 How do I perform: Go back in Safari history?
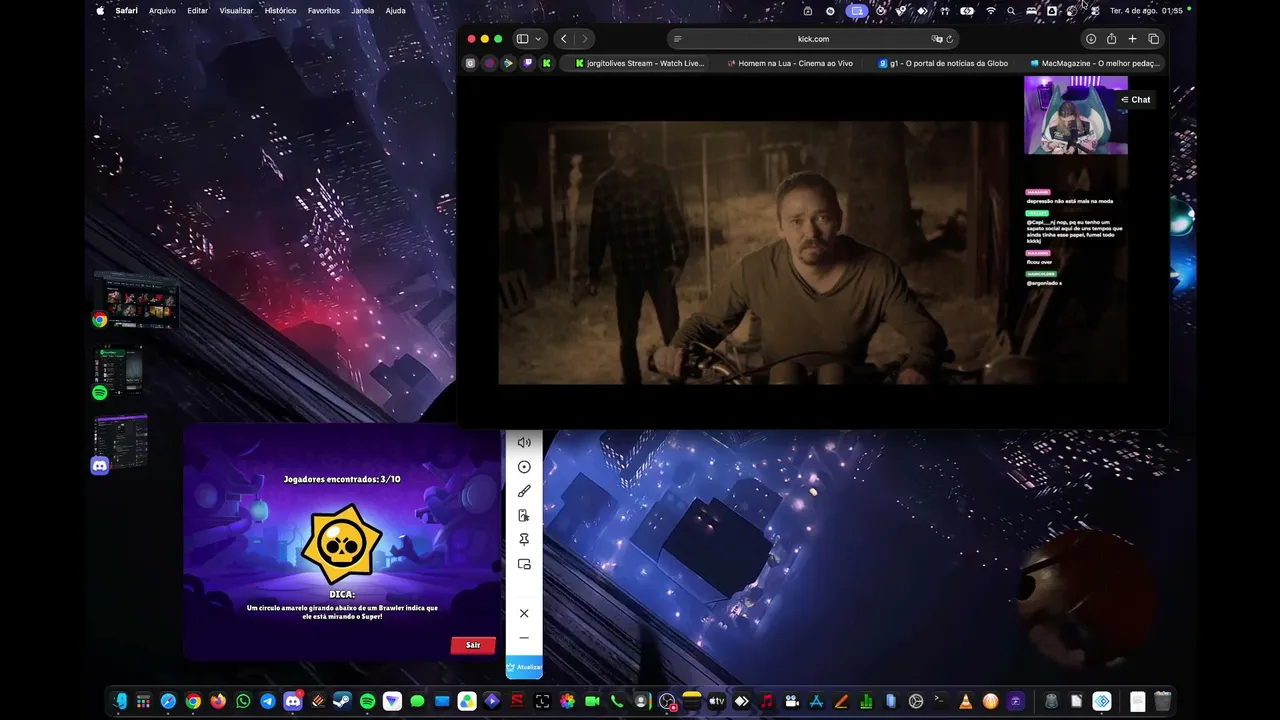(x=564, y=39)
